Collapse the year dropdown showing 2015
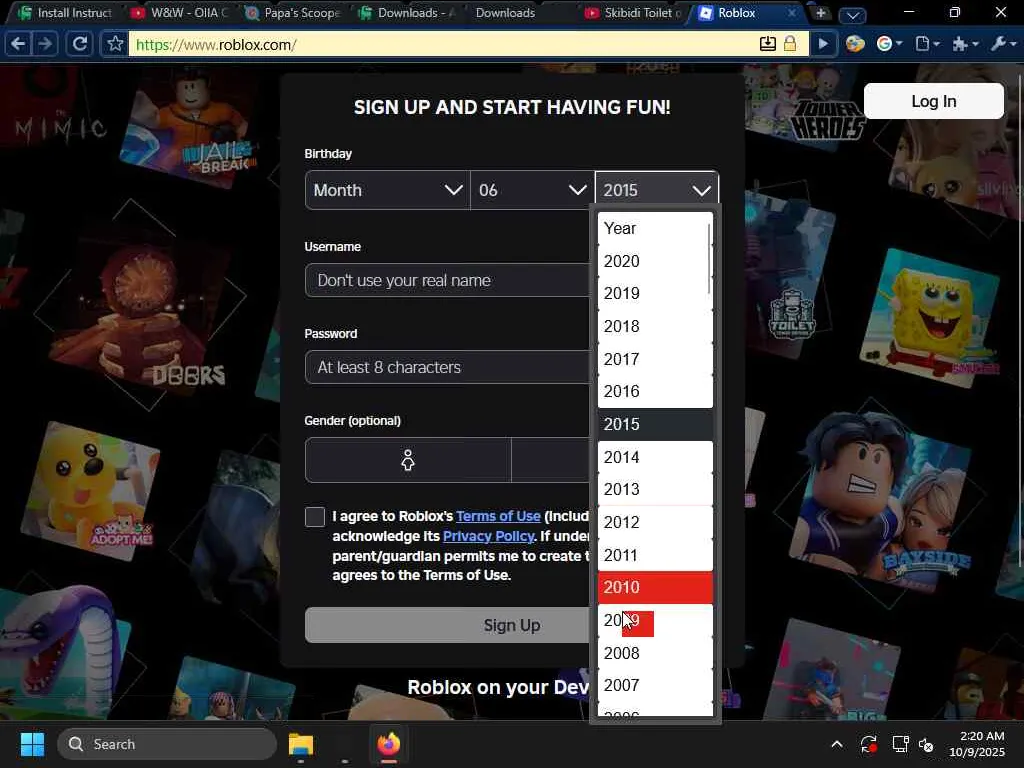1024x768 pixels. (657, 190)
